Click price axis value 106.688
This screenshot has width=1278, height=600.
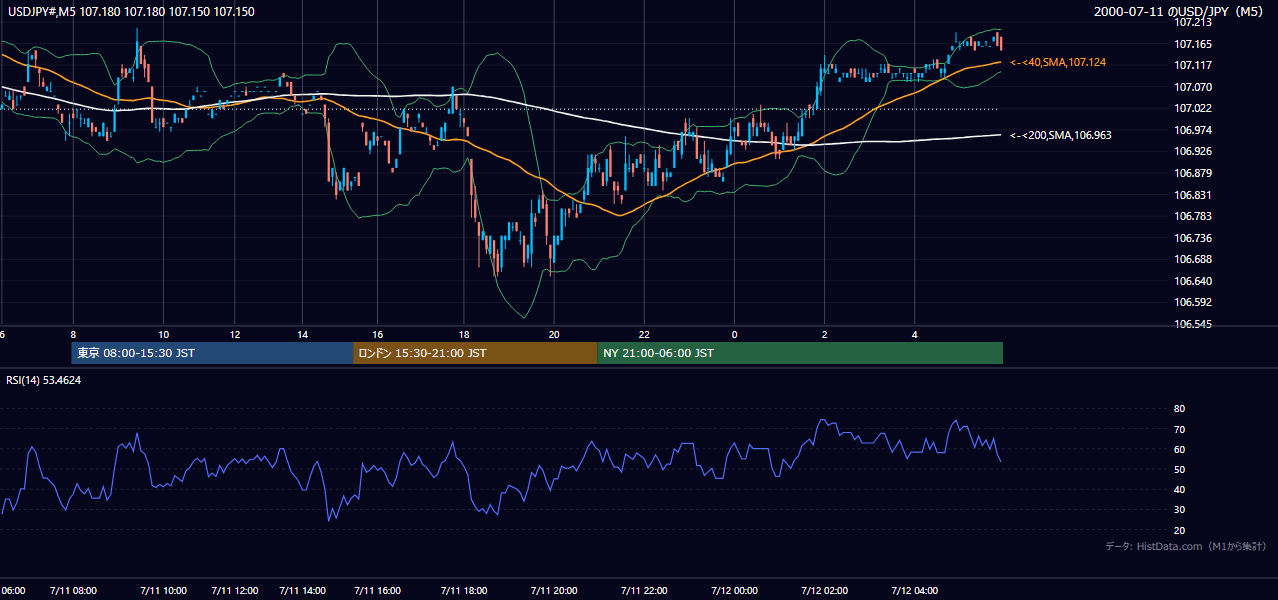1193,259
